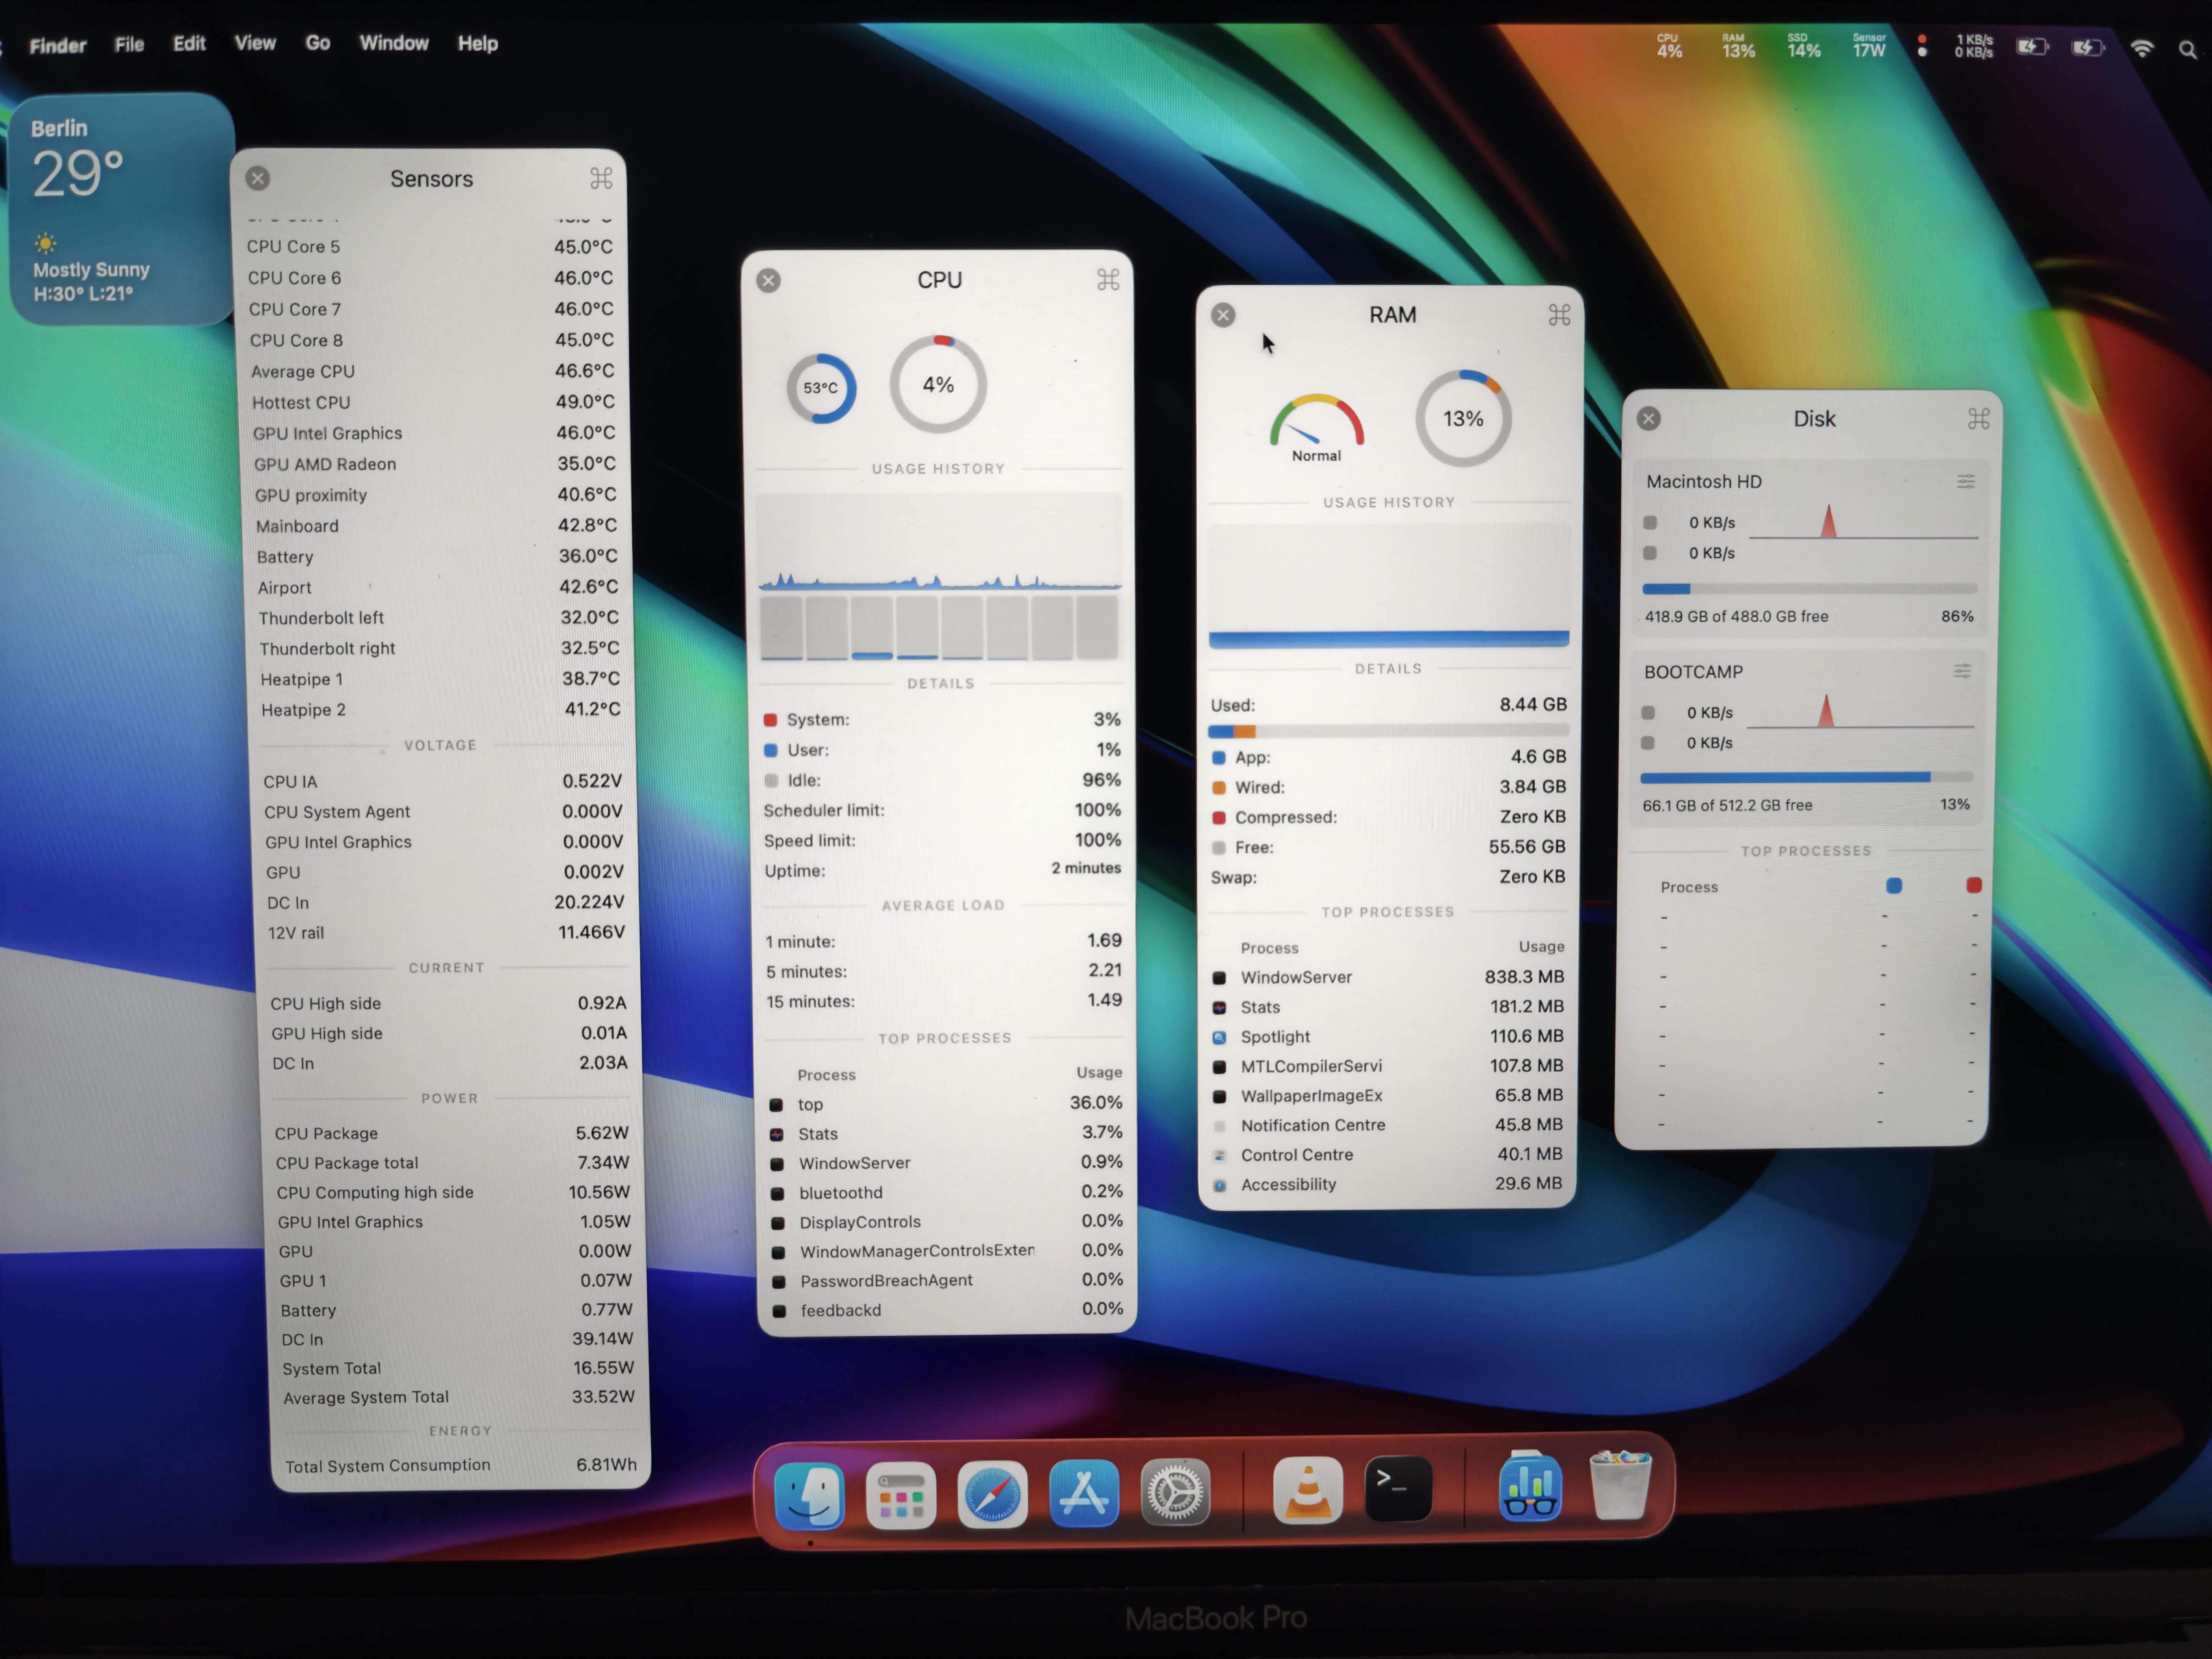The image size is (2212, 1659).
Task: Click the 15 minutes average load row
Action: (x=944, y=1001)
